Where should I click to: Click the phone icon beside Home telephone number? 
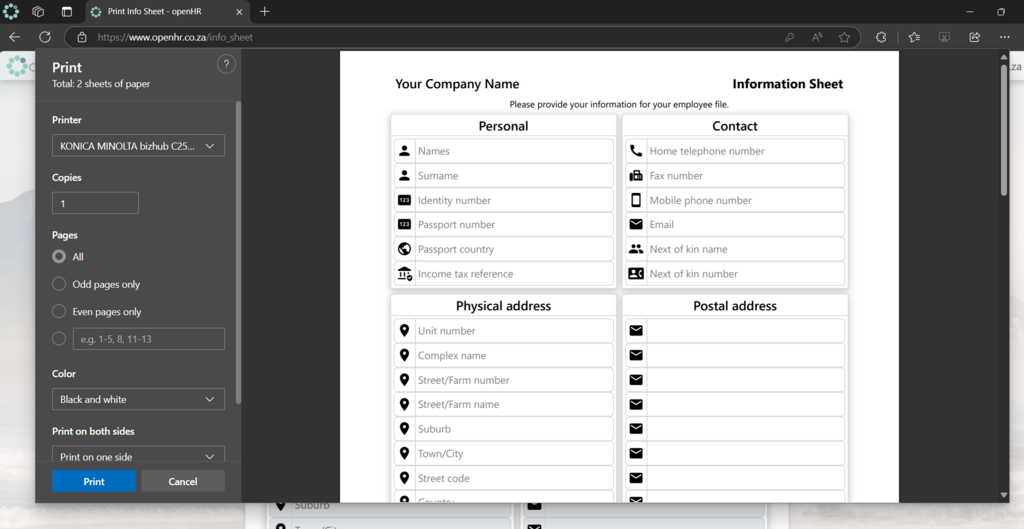[635, 151]
